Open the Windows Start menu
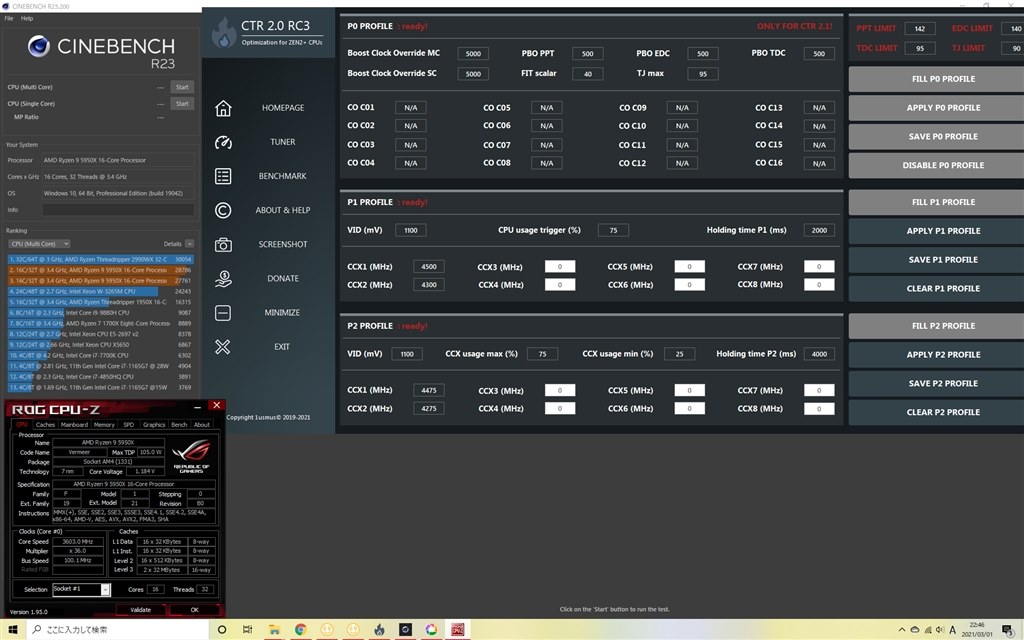1024x640 pixels. (x=12, y=630)
